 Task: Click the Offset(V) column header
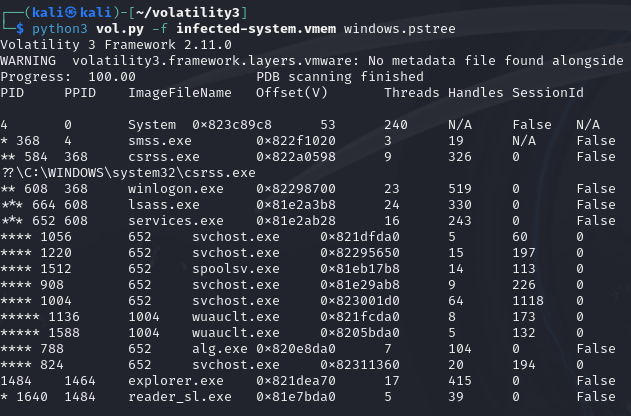292,93
